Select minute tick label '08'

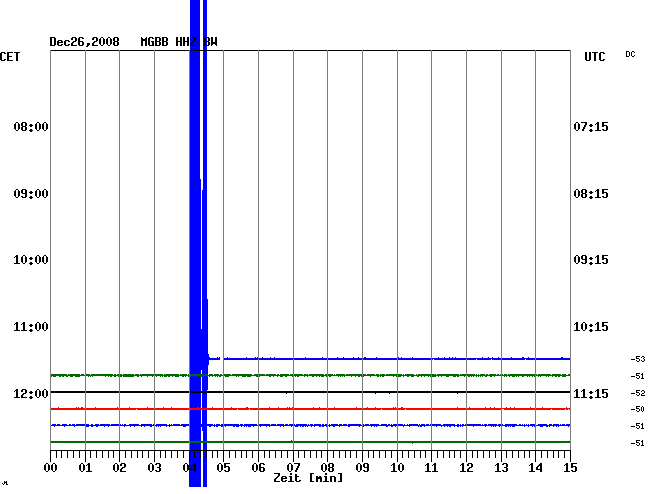(327, 467)
